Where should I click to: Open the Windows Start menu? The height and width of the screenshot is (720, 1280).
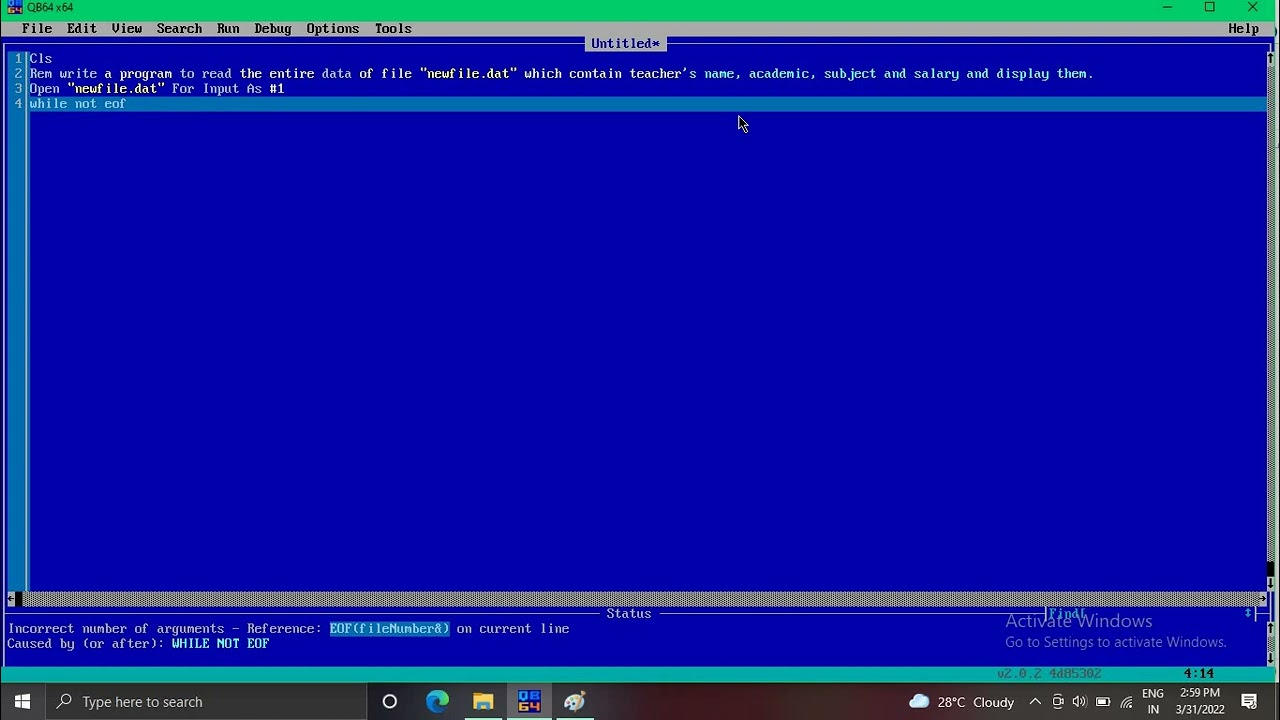coord(22,702)
